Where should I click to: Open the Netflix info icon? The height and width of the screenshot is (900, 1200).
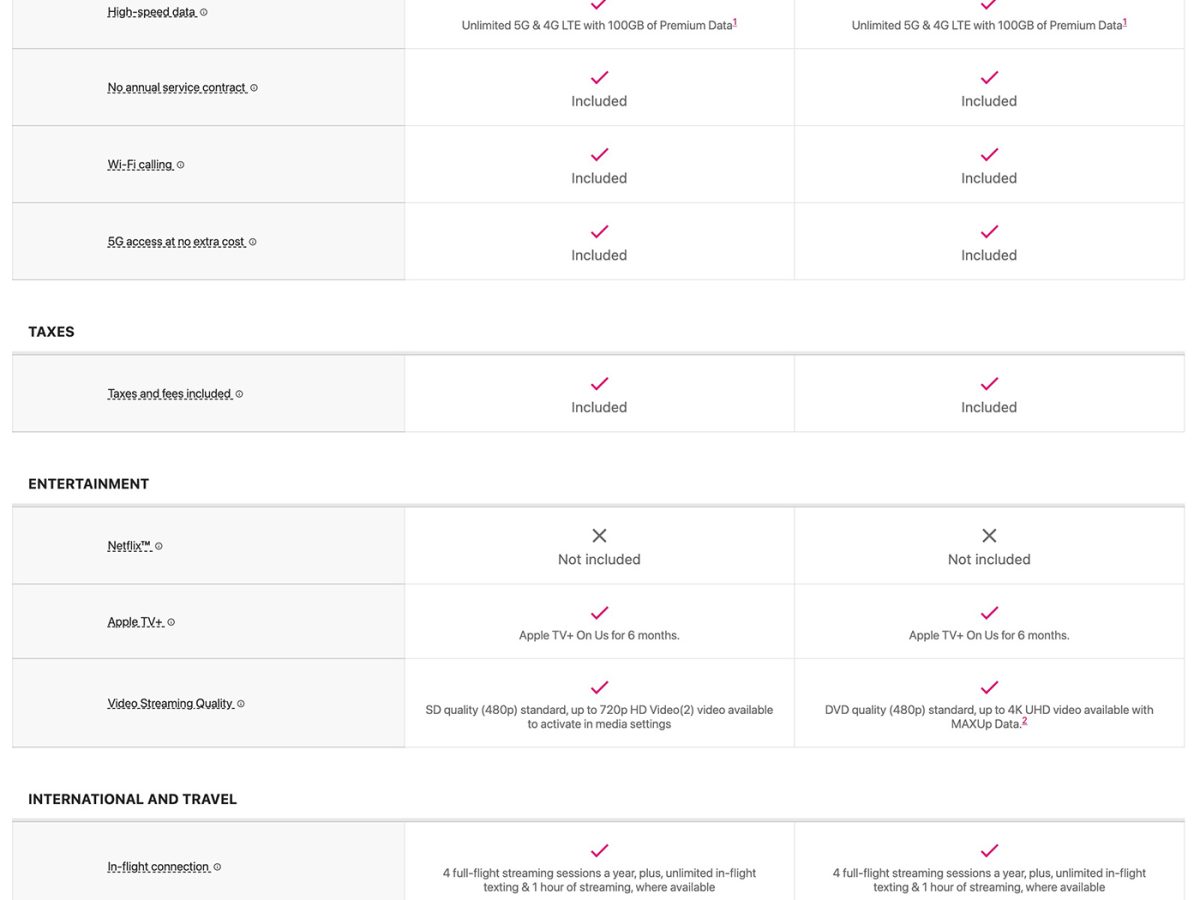[x=159, y=546]
